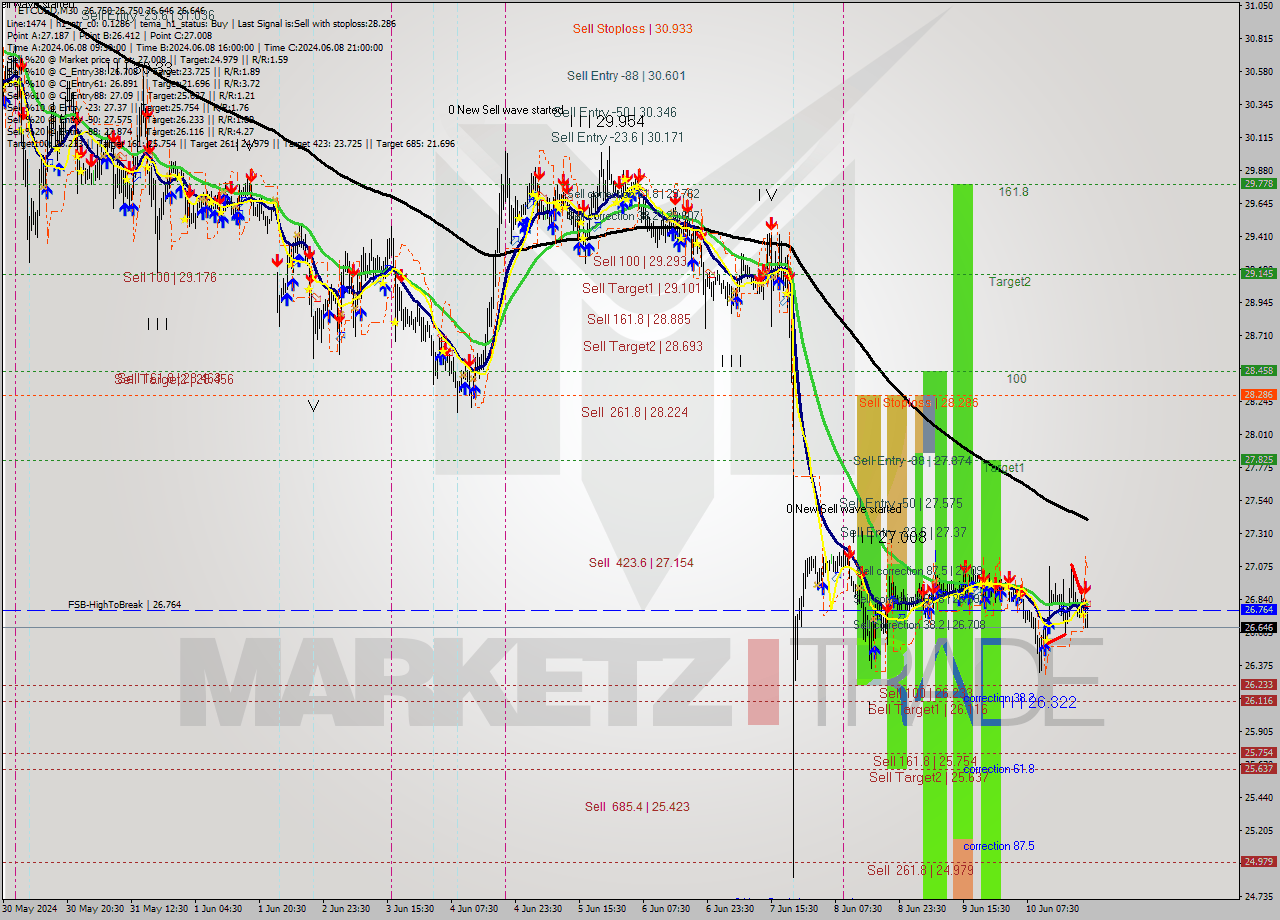Click the 'Sell Entry -88 | 30.601' label
This screenshot has width=1280, height=920.
(626, 76)
